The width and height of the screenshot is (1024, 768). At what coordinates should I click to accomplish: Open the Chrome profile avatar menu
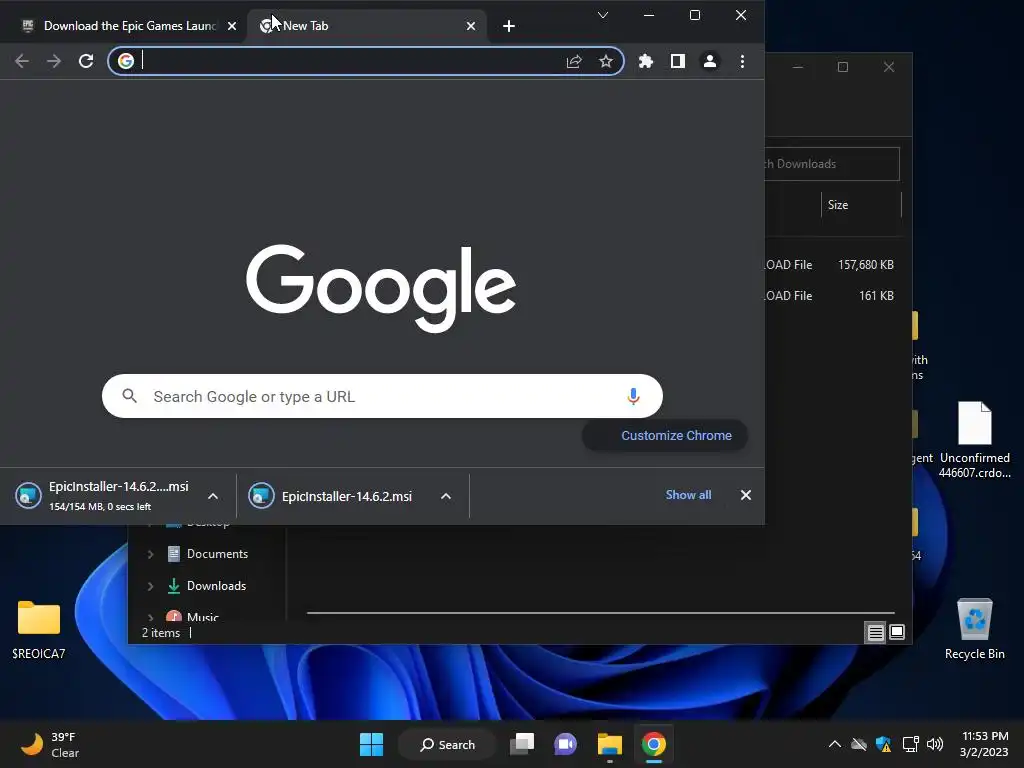point(710,61)
